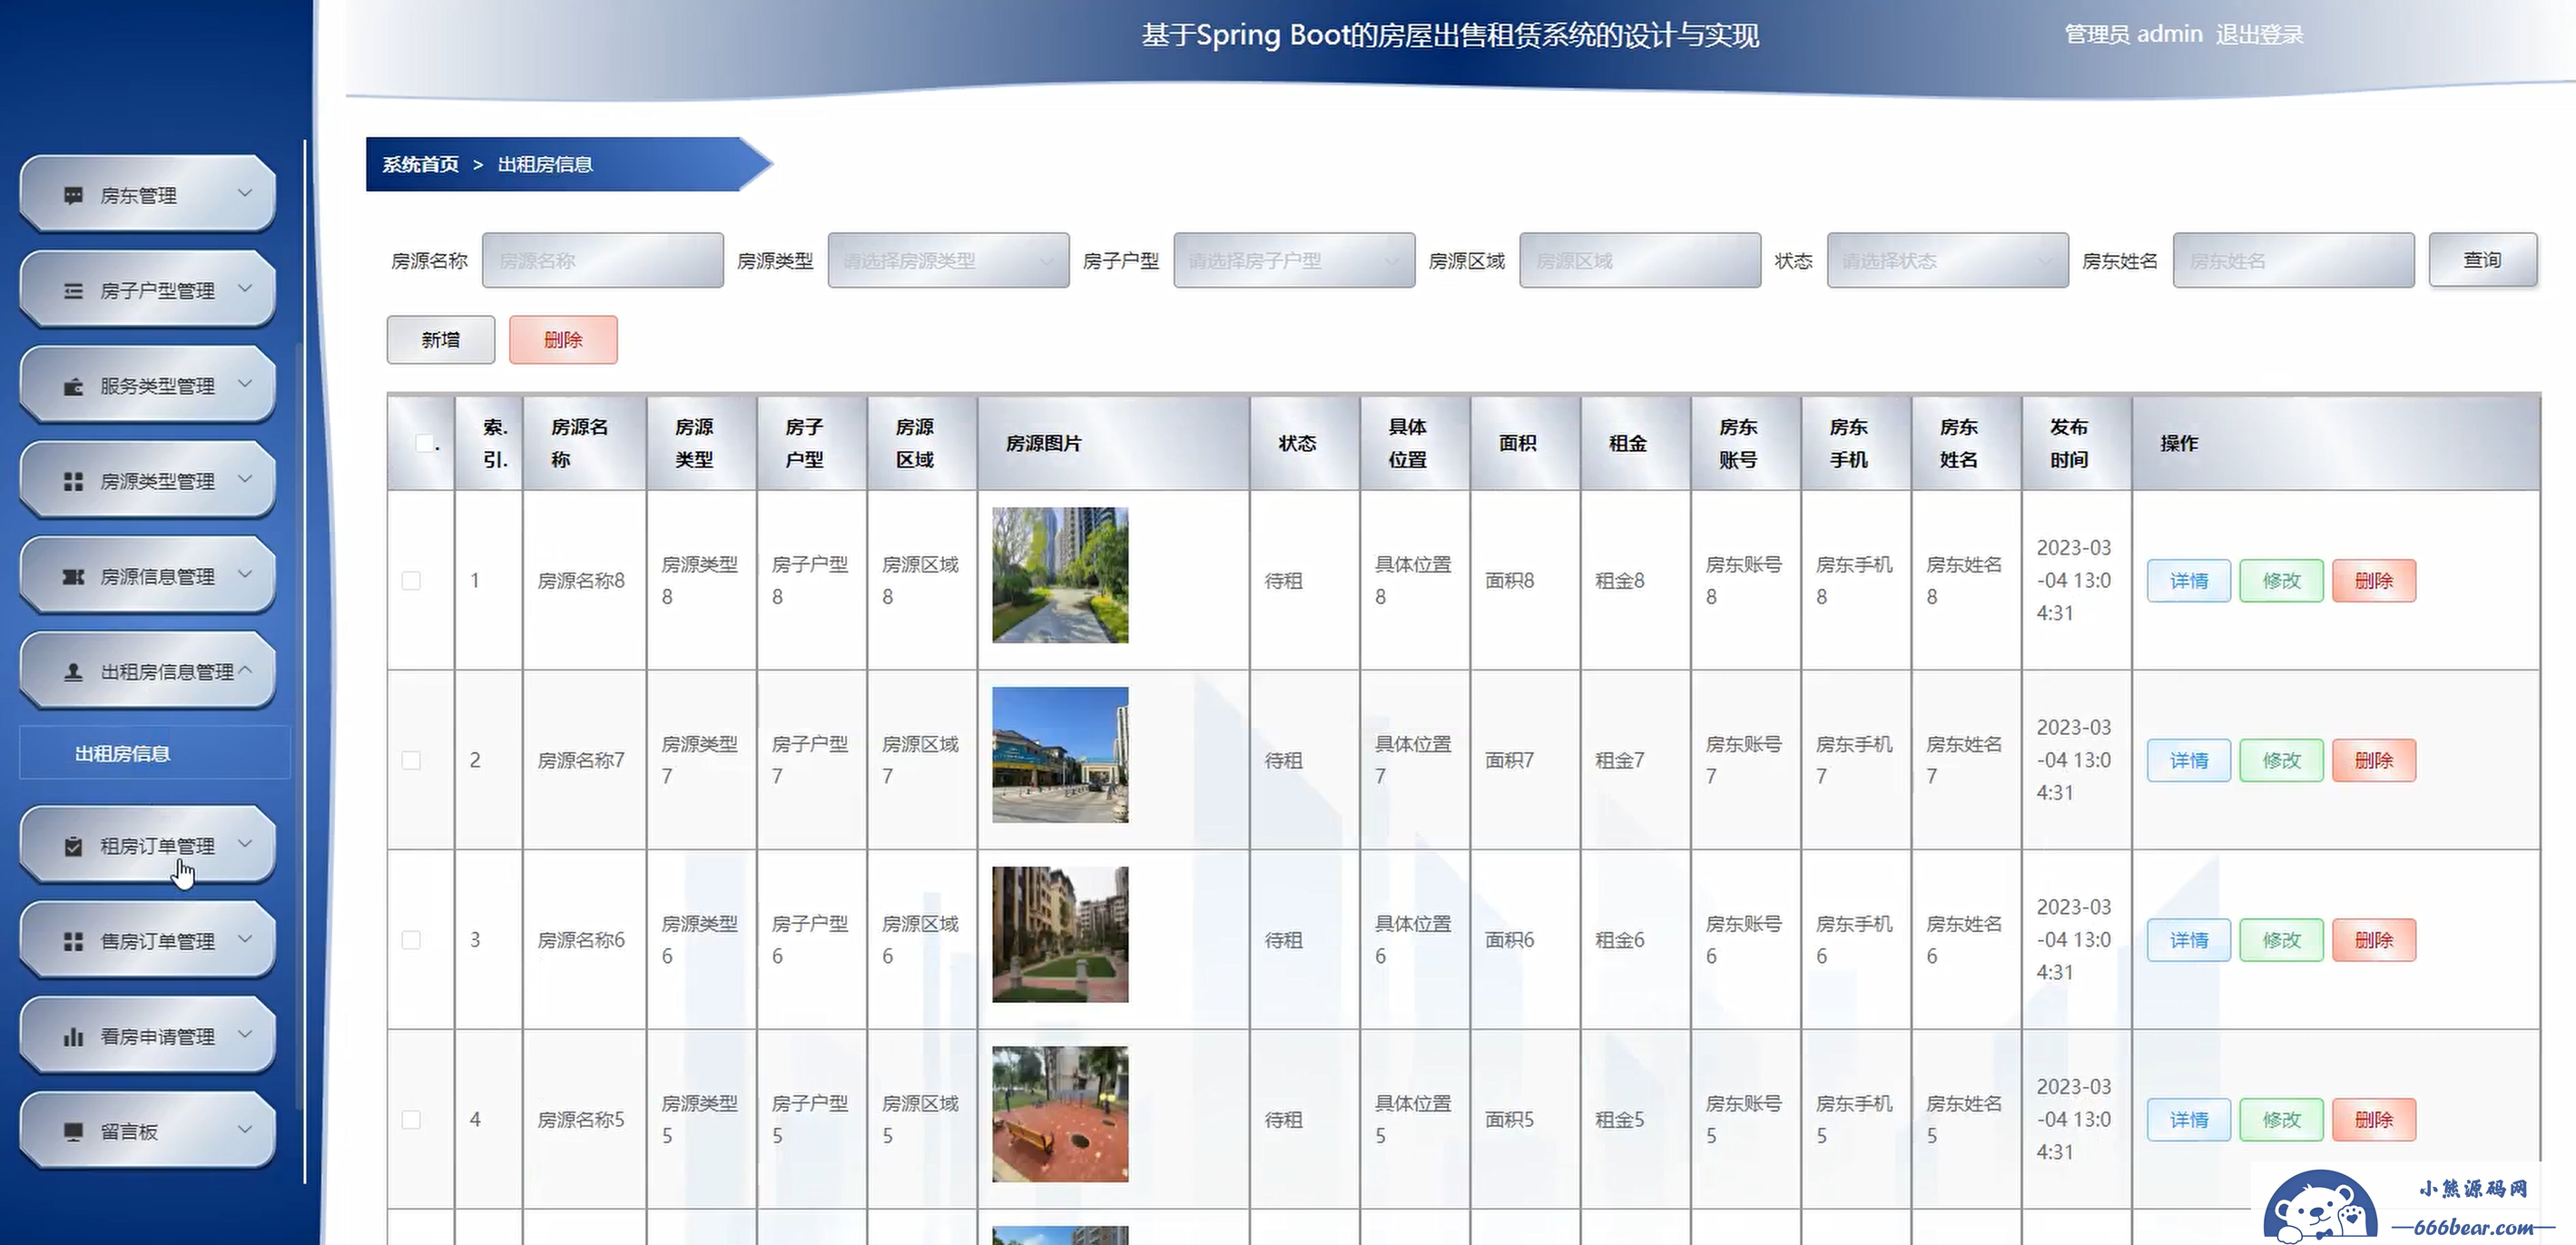Screen dimensions: 2576x1245
Task: Click the 管理员 admin label
Action: [x=2133, y=35]
